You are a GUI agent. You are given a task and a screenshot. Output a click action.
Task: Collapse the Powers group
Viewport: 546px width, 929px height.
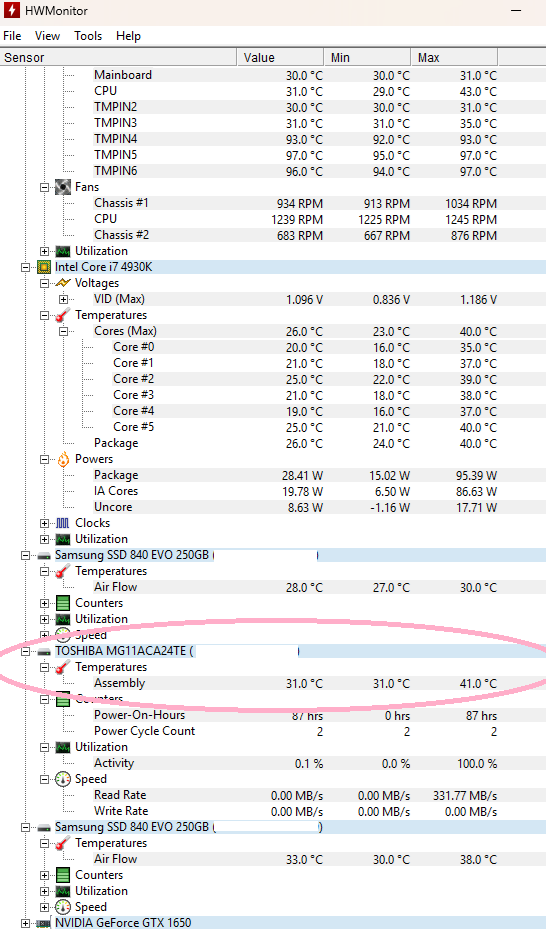(x=44, y=459)
